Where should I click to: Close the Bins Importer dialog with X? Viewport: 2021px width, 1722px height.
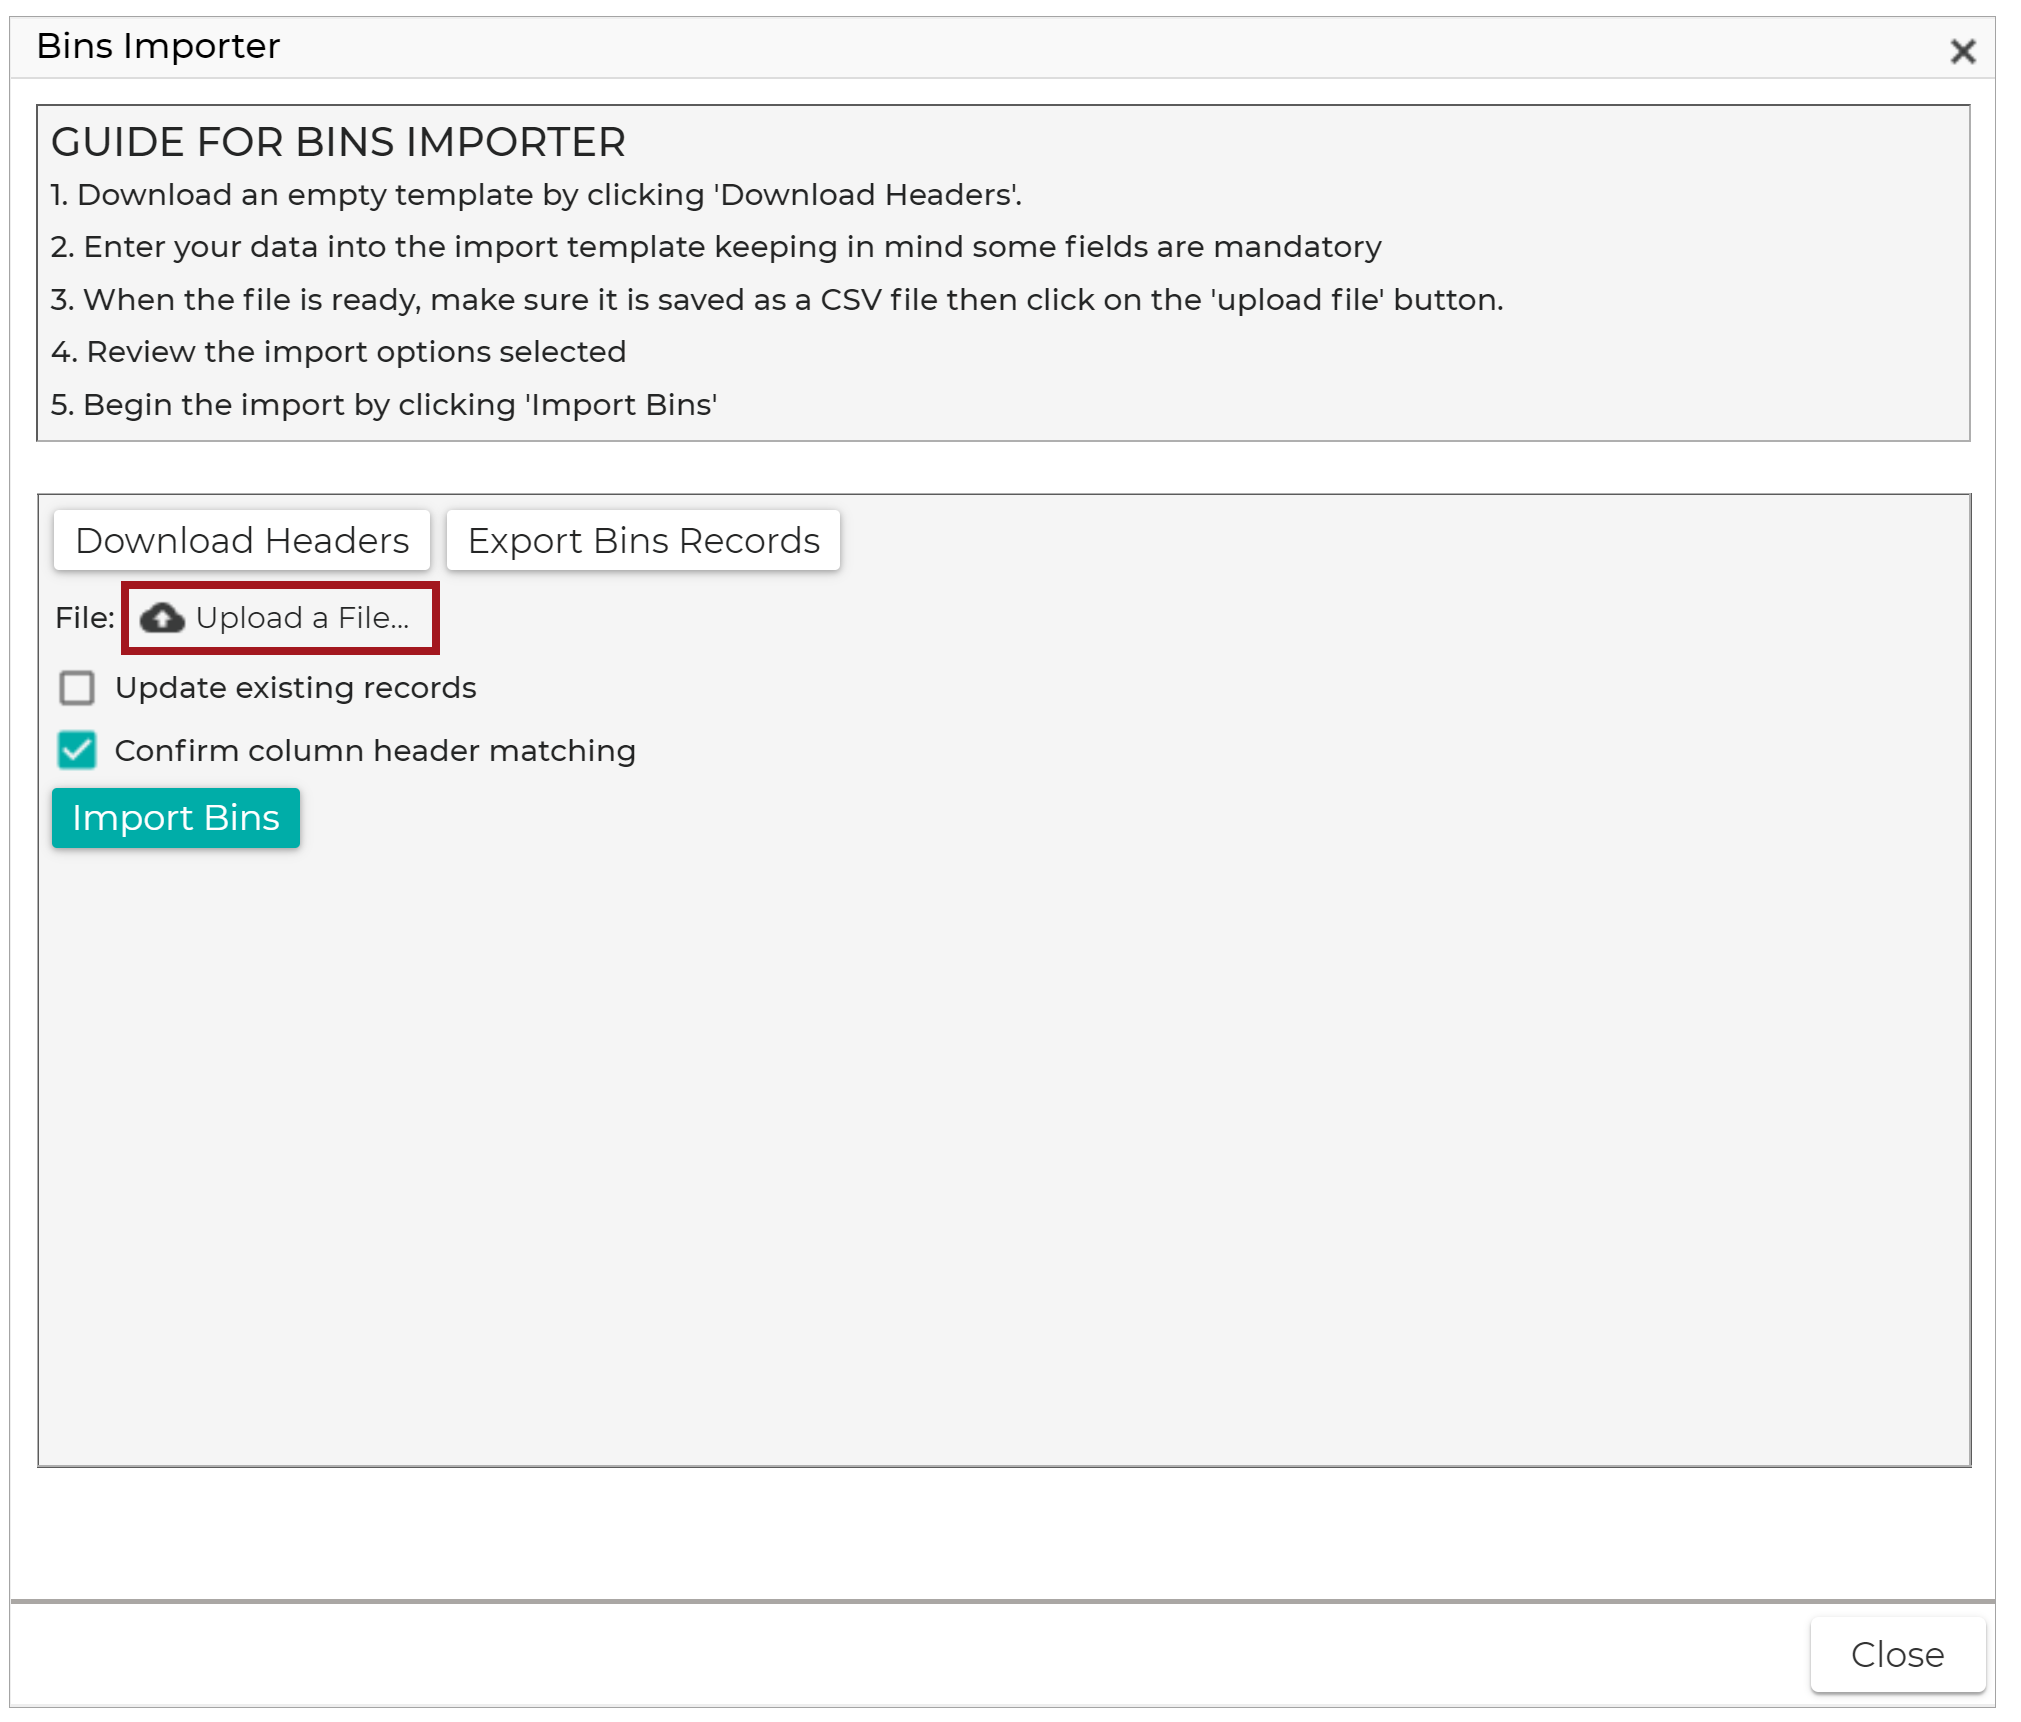point(1963,51)
